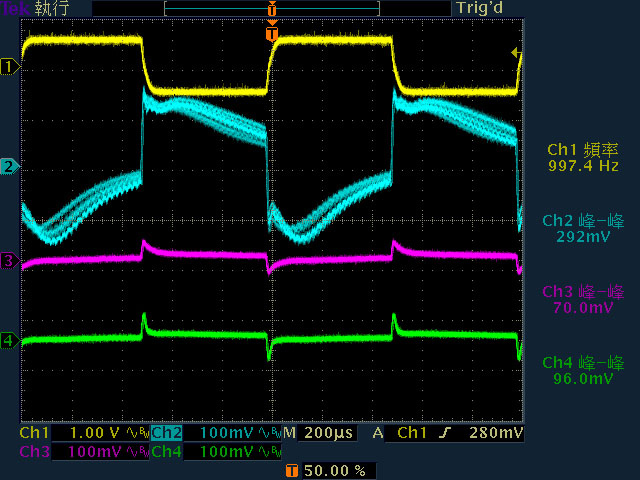Click the 280mV trigger level readout
Viewport: 640px width, 480px height.
496,433
